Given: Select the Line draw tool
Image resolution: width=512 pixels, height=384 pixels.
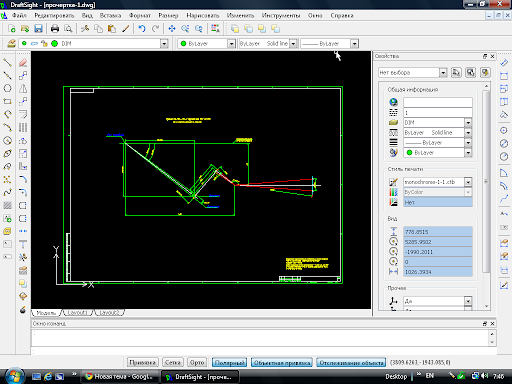Looking at the screenshot, I should pos(7,63).
